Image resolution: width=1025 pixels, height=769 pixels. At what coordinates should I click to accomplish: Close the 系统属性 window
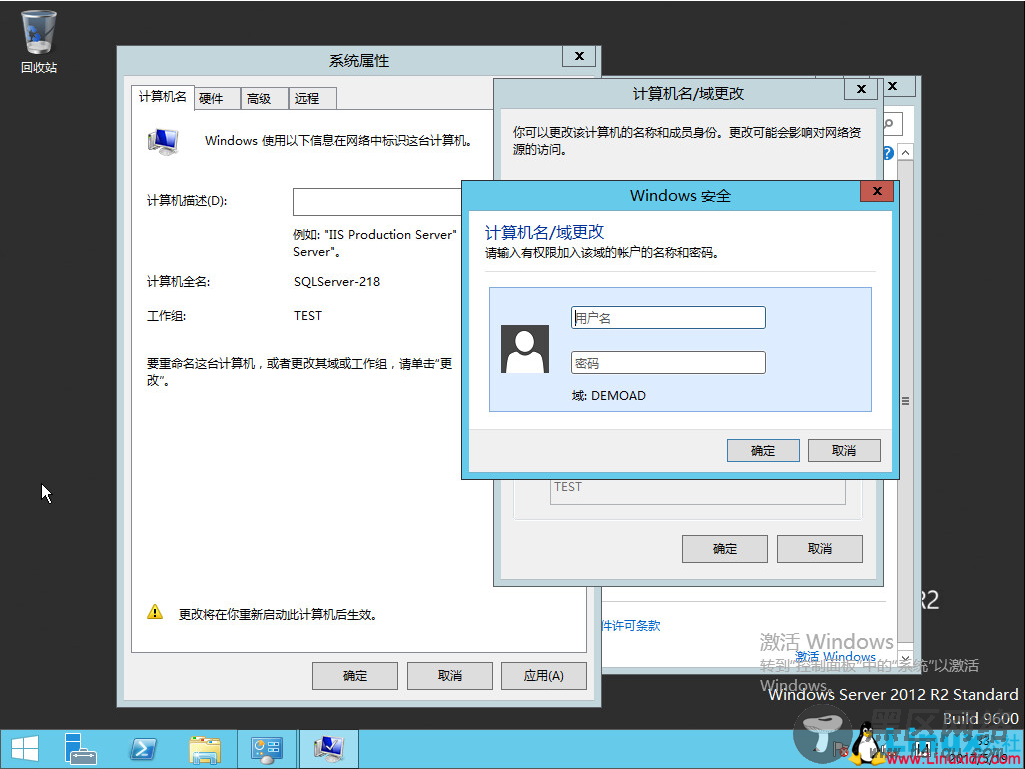pyautogui.click(x=579, y=56)
